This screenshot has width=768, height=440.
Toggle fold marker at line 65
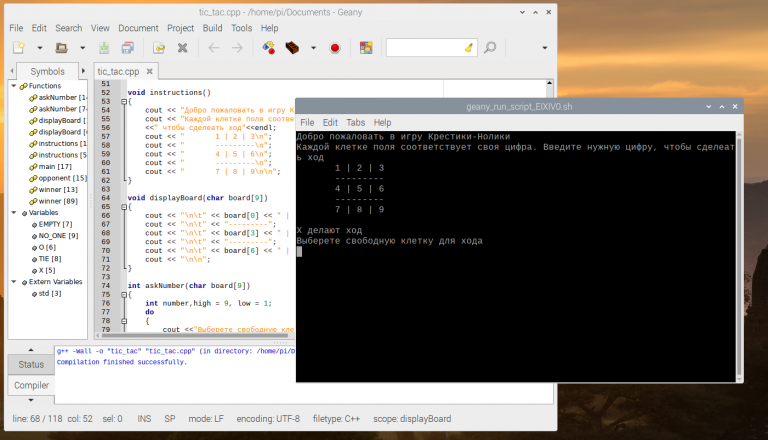(x=124, y=207)
